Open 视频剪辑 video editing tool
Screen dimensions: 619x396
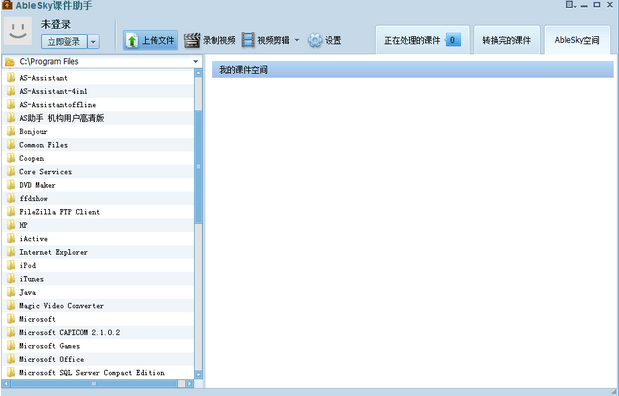click(265, 40)
